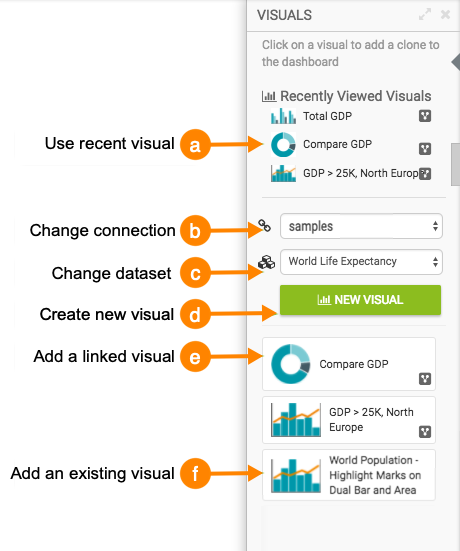
Task: Add World Population Highlight Marks visual
Action: click(349, 475)
